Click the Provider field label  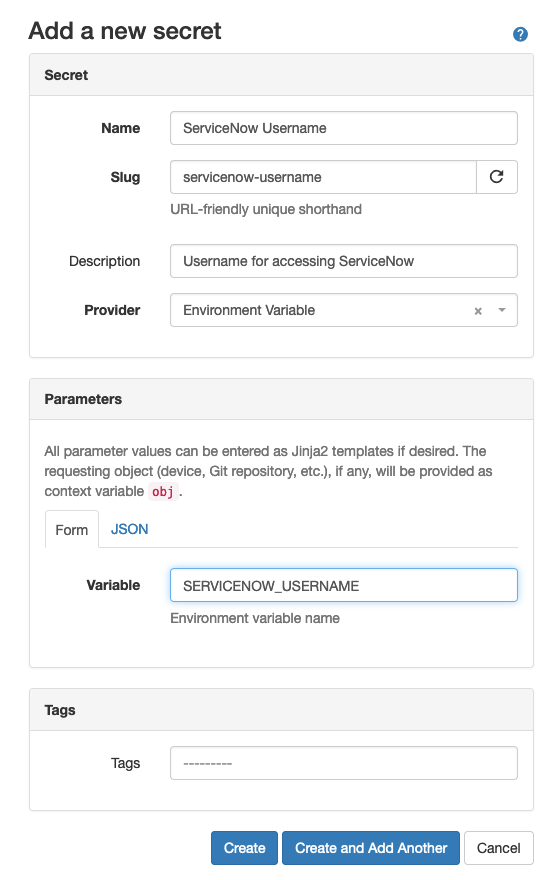(112, 310)
